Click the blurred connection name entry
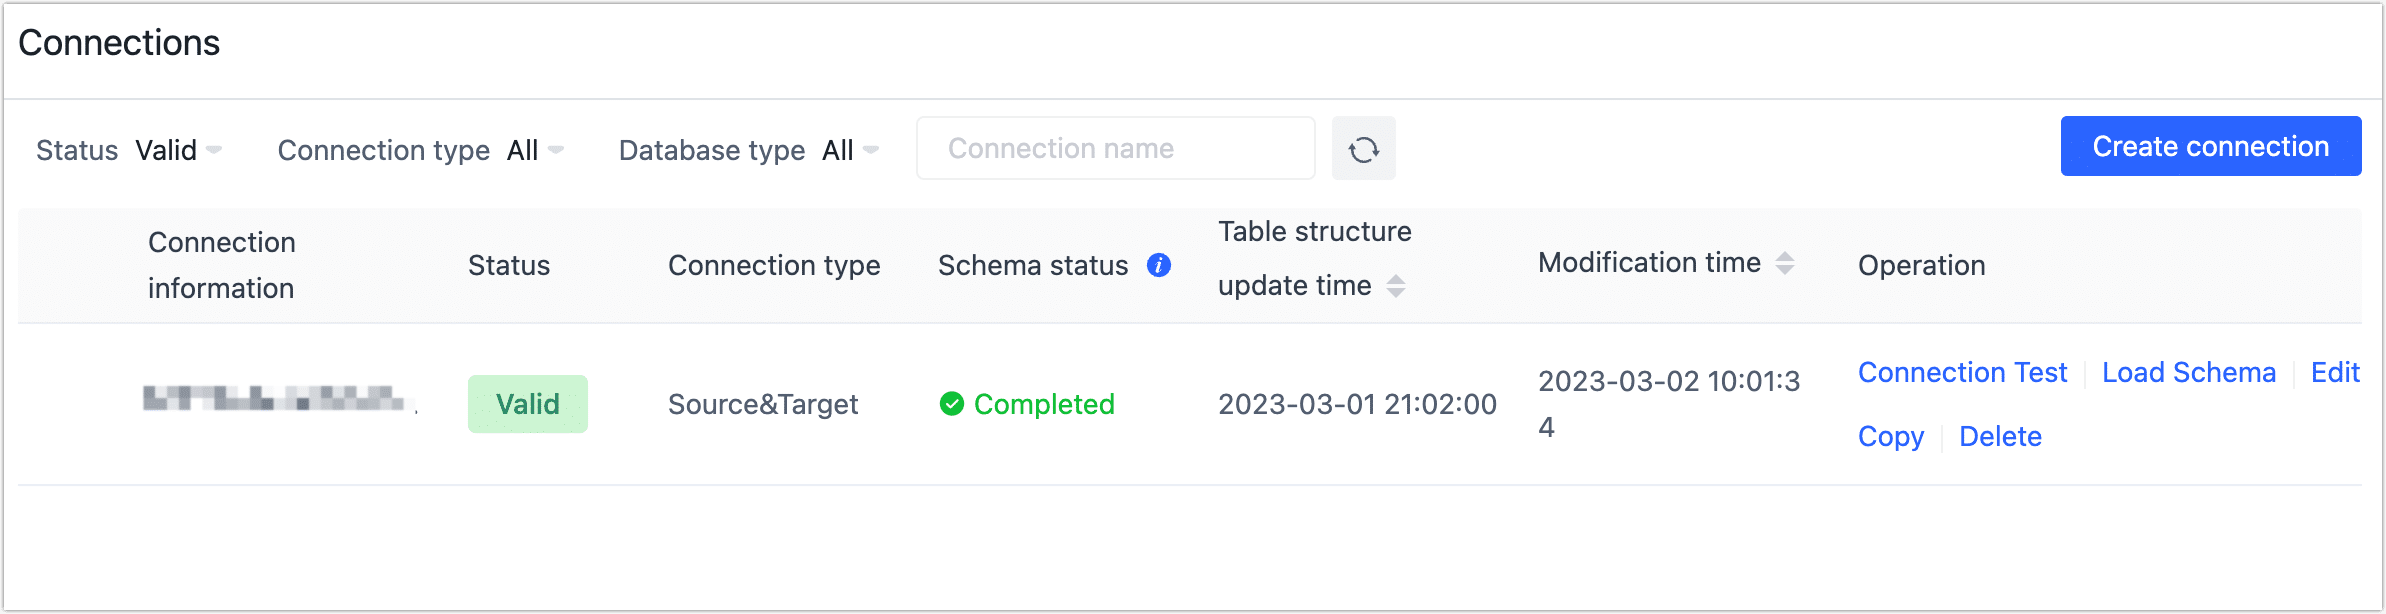 coord(275,399)
